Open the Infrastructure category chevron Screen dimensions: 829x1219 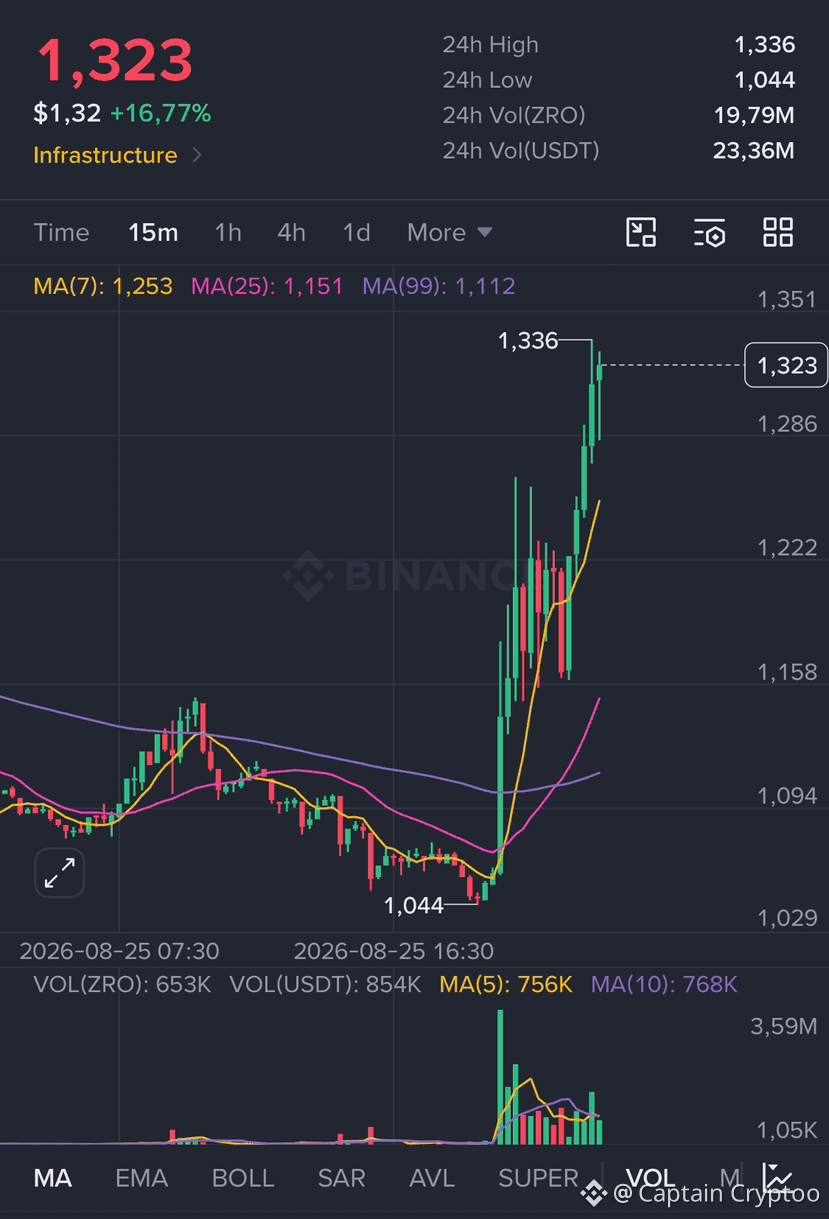pyautogui.click(x=197, y=155)
